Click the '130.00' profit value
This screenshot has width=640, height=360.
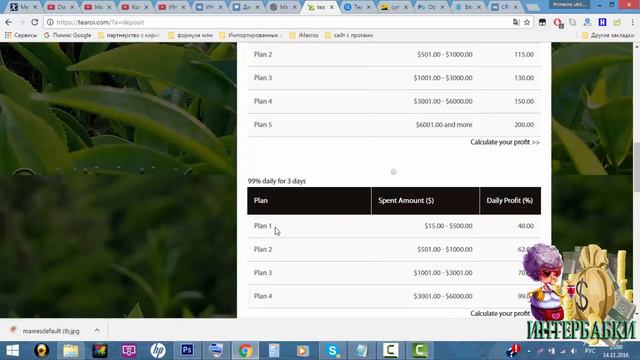click(524, 78)
